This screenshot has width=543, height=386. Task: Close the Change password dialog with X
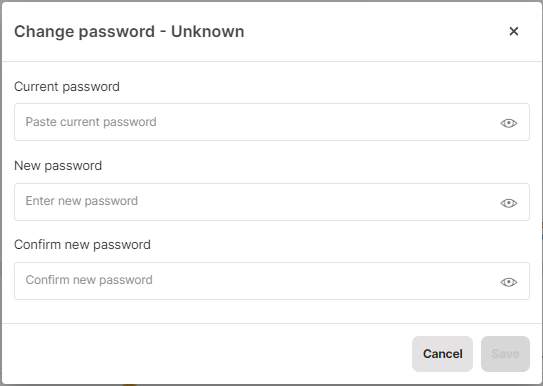coord(514,31)
